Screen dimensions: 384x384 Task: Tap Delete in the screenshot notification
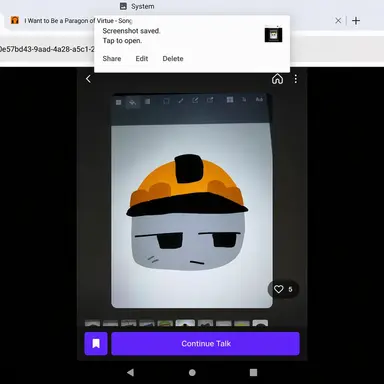click(173, 59)
